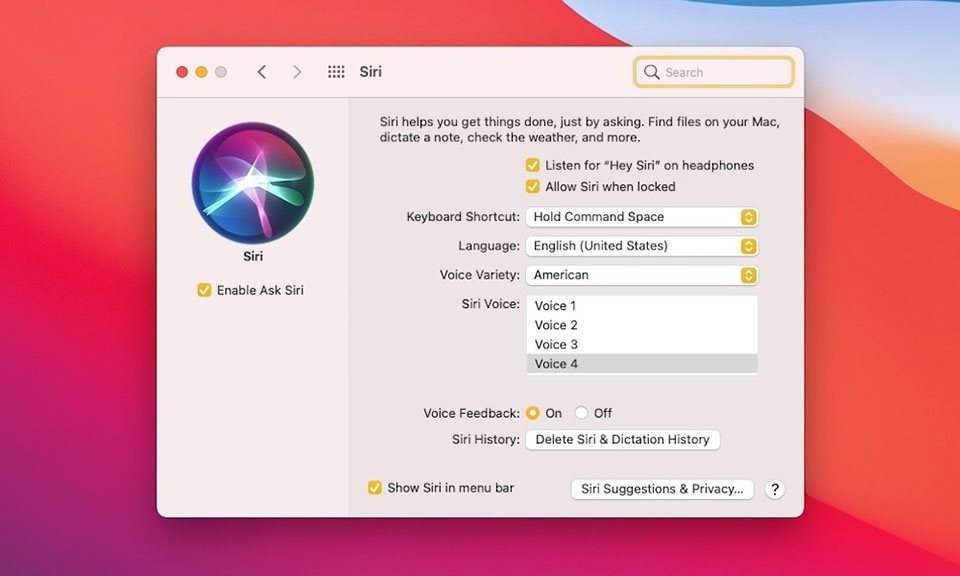Toggle Enable Ask Siri checkbox
Viewport: 960px width, 576px height.
[204, 290]
